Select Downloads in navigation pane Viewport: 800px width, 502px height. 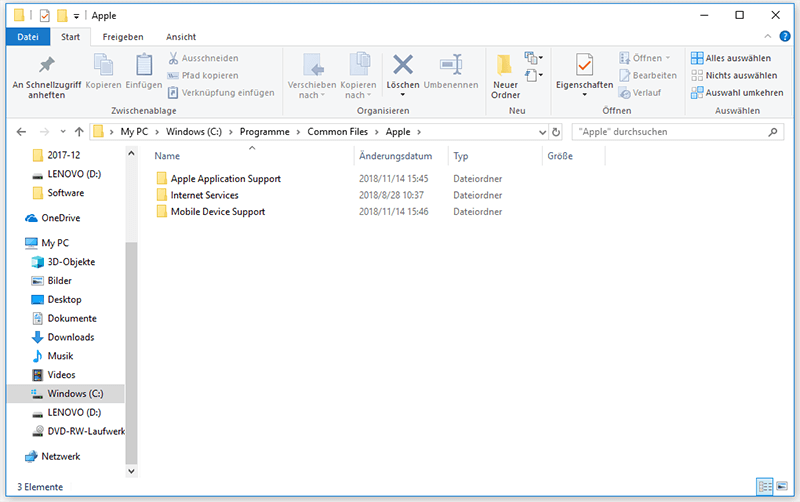(63, 337)
